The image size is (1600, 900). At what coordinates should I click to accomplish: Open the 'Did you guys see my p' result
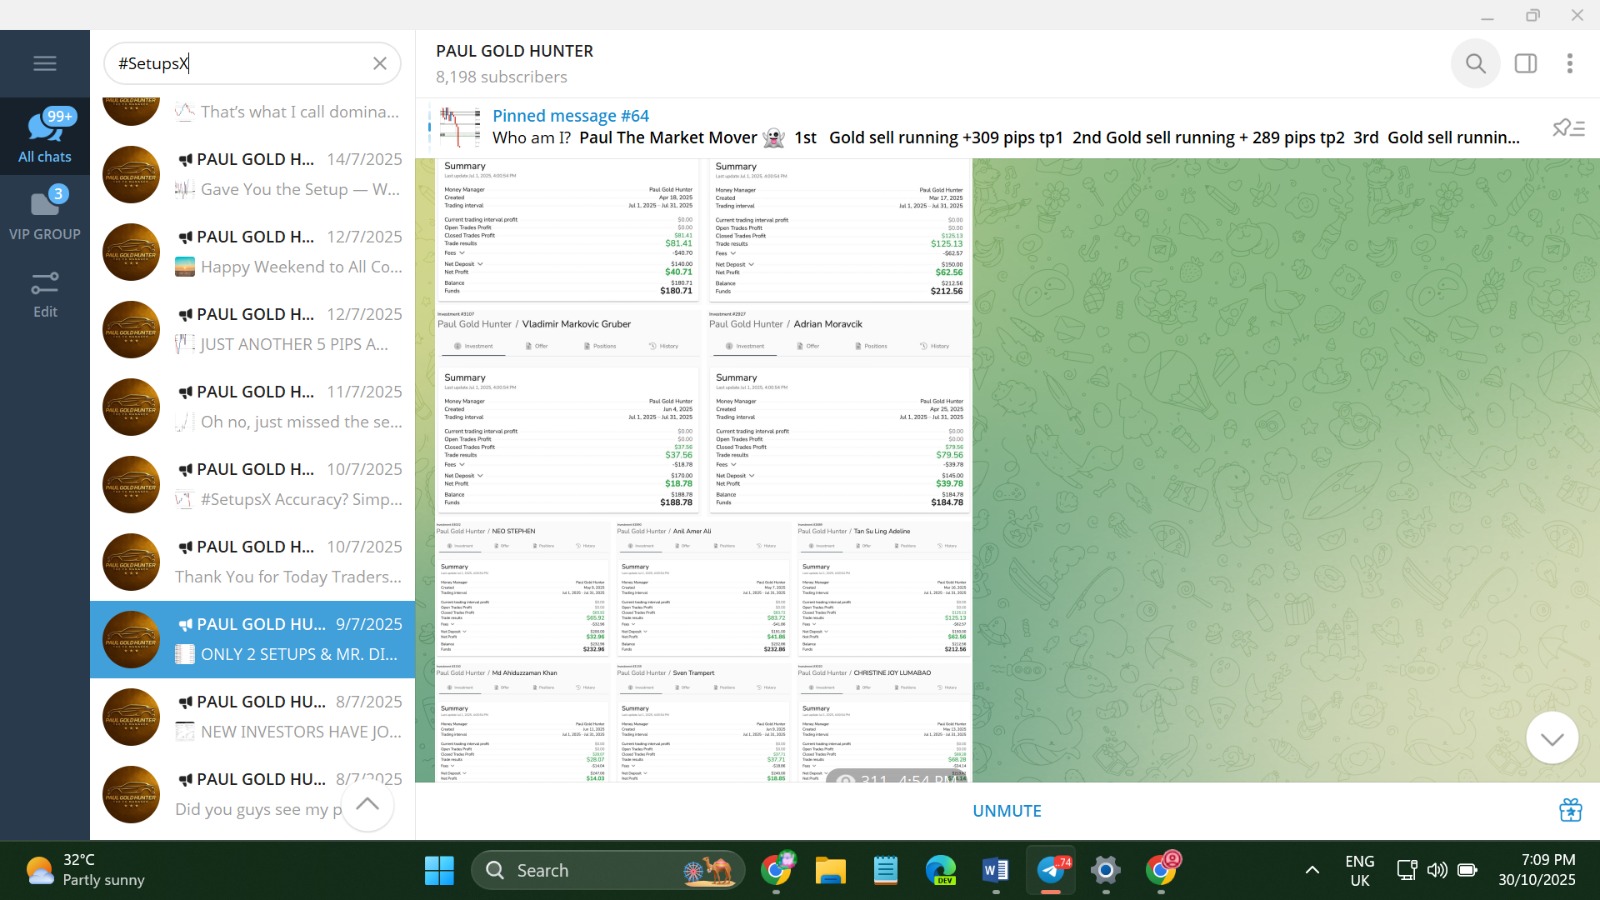(x=252, y=794)
